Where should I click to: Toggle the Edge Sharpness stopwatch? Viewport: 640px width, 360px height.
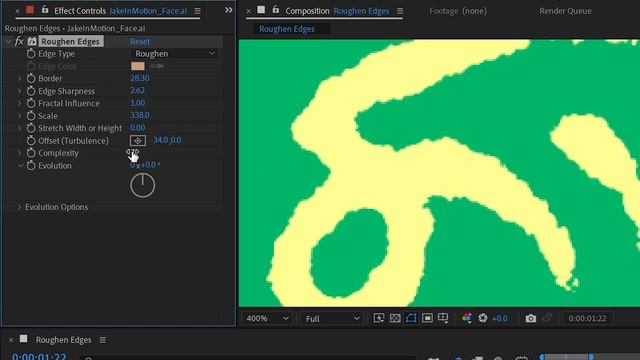31,91
